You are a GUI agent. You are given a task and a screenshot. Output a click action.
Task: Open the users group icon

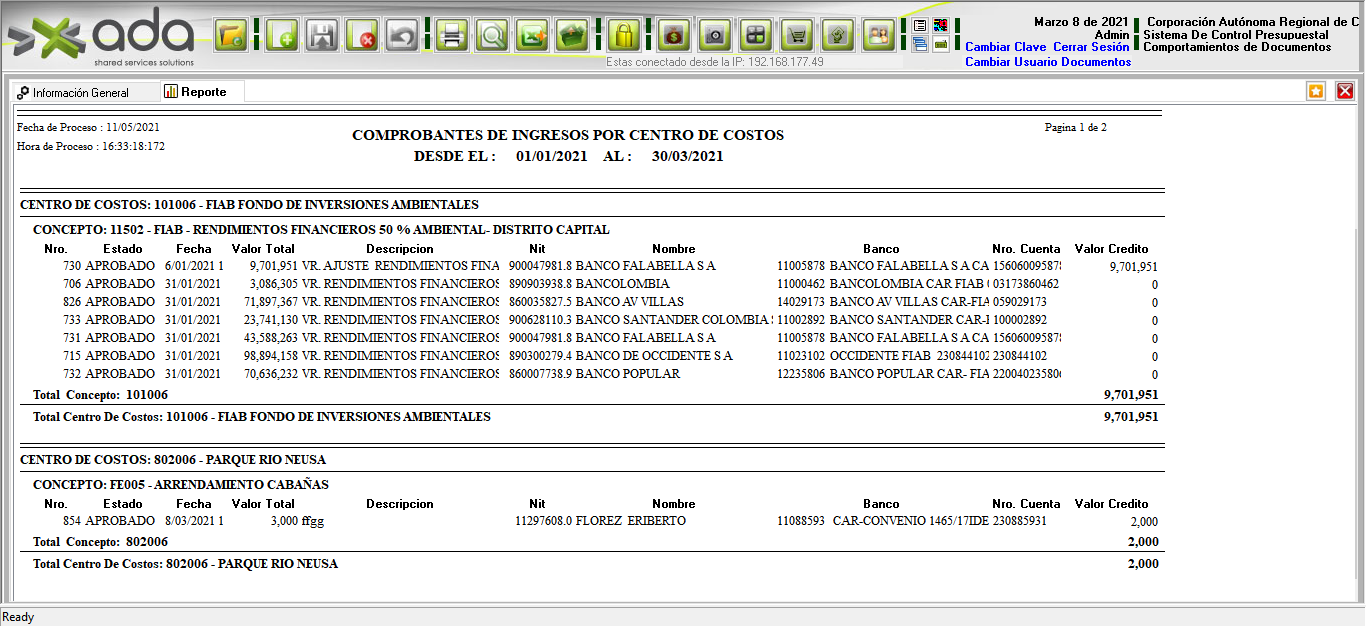pos(878,36)
